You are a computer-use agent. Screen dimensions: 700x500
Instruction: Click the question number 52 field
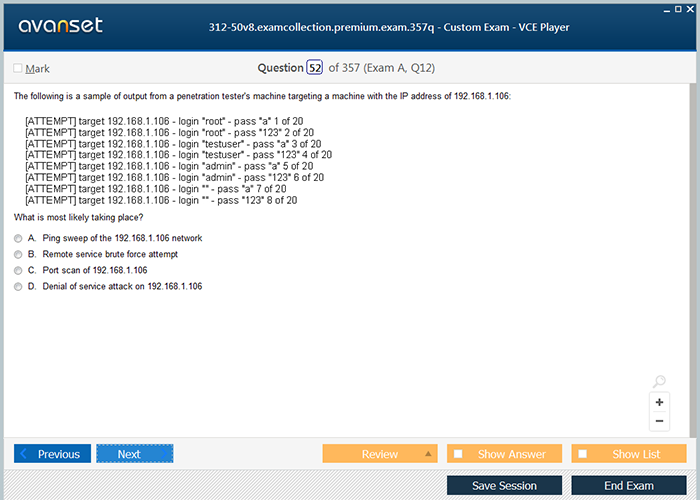pyautogui.click(x=314, y=68)
